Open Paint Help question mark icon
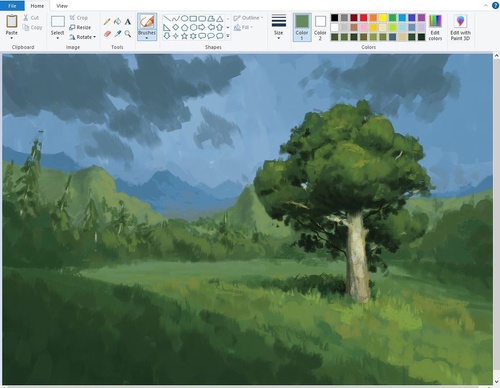500x388 pixels. 495,5
